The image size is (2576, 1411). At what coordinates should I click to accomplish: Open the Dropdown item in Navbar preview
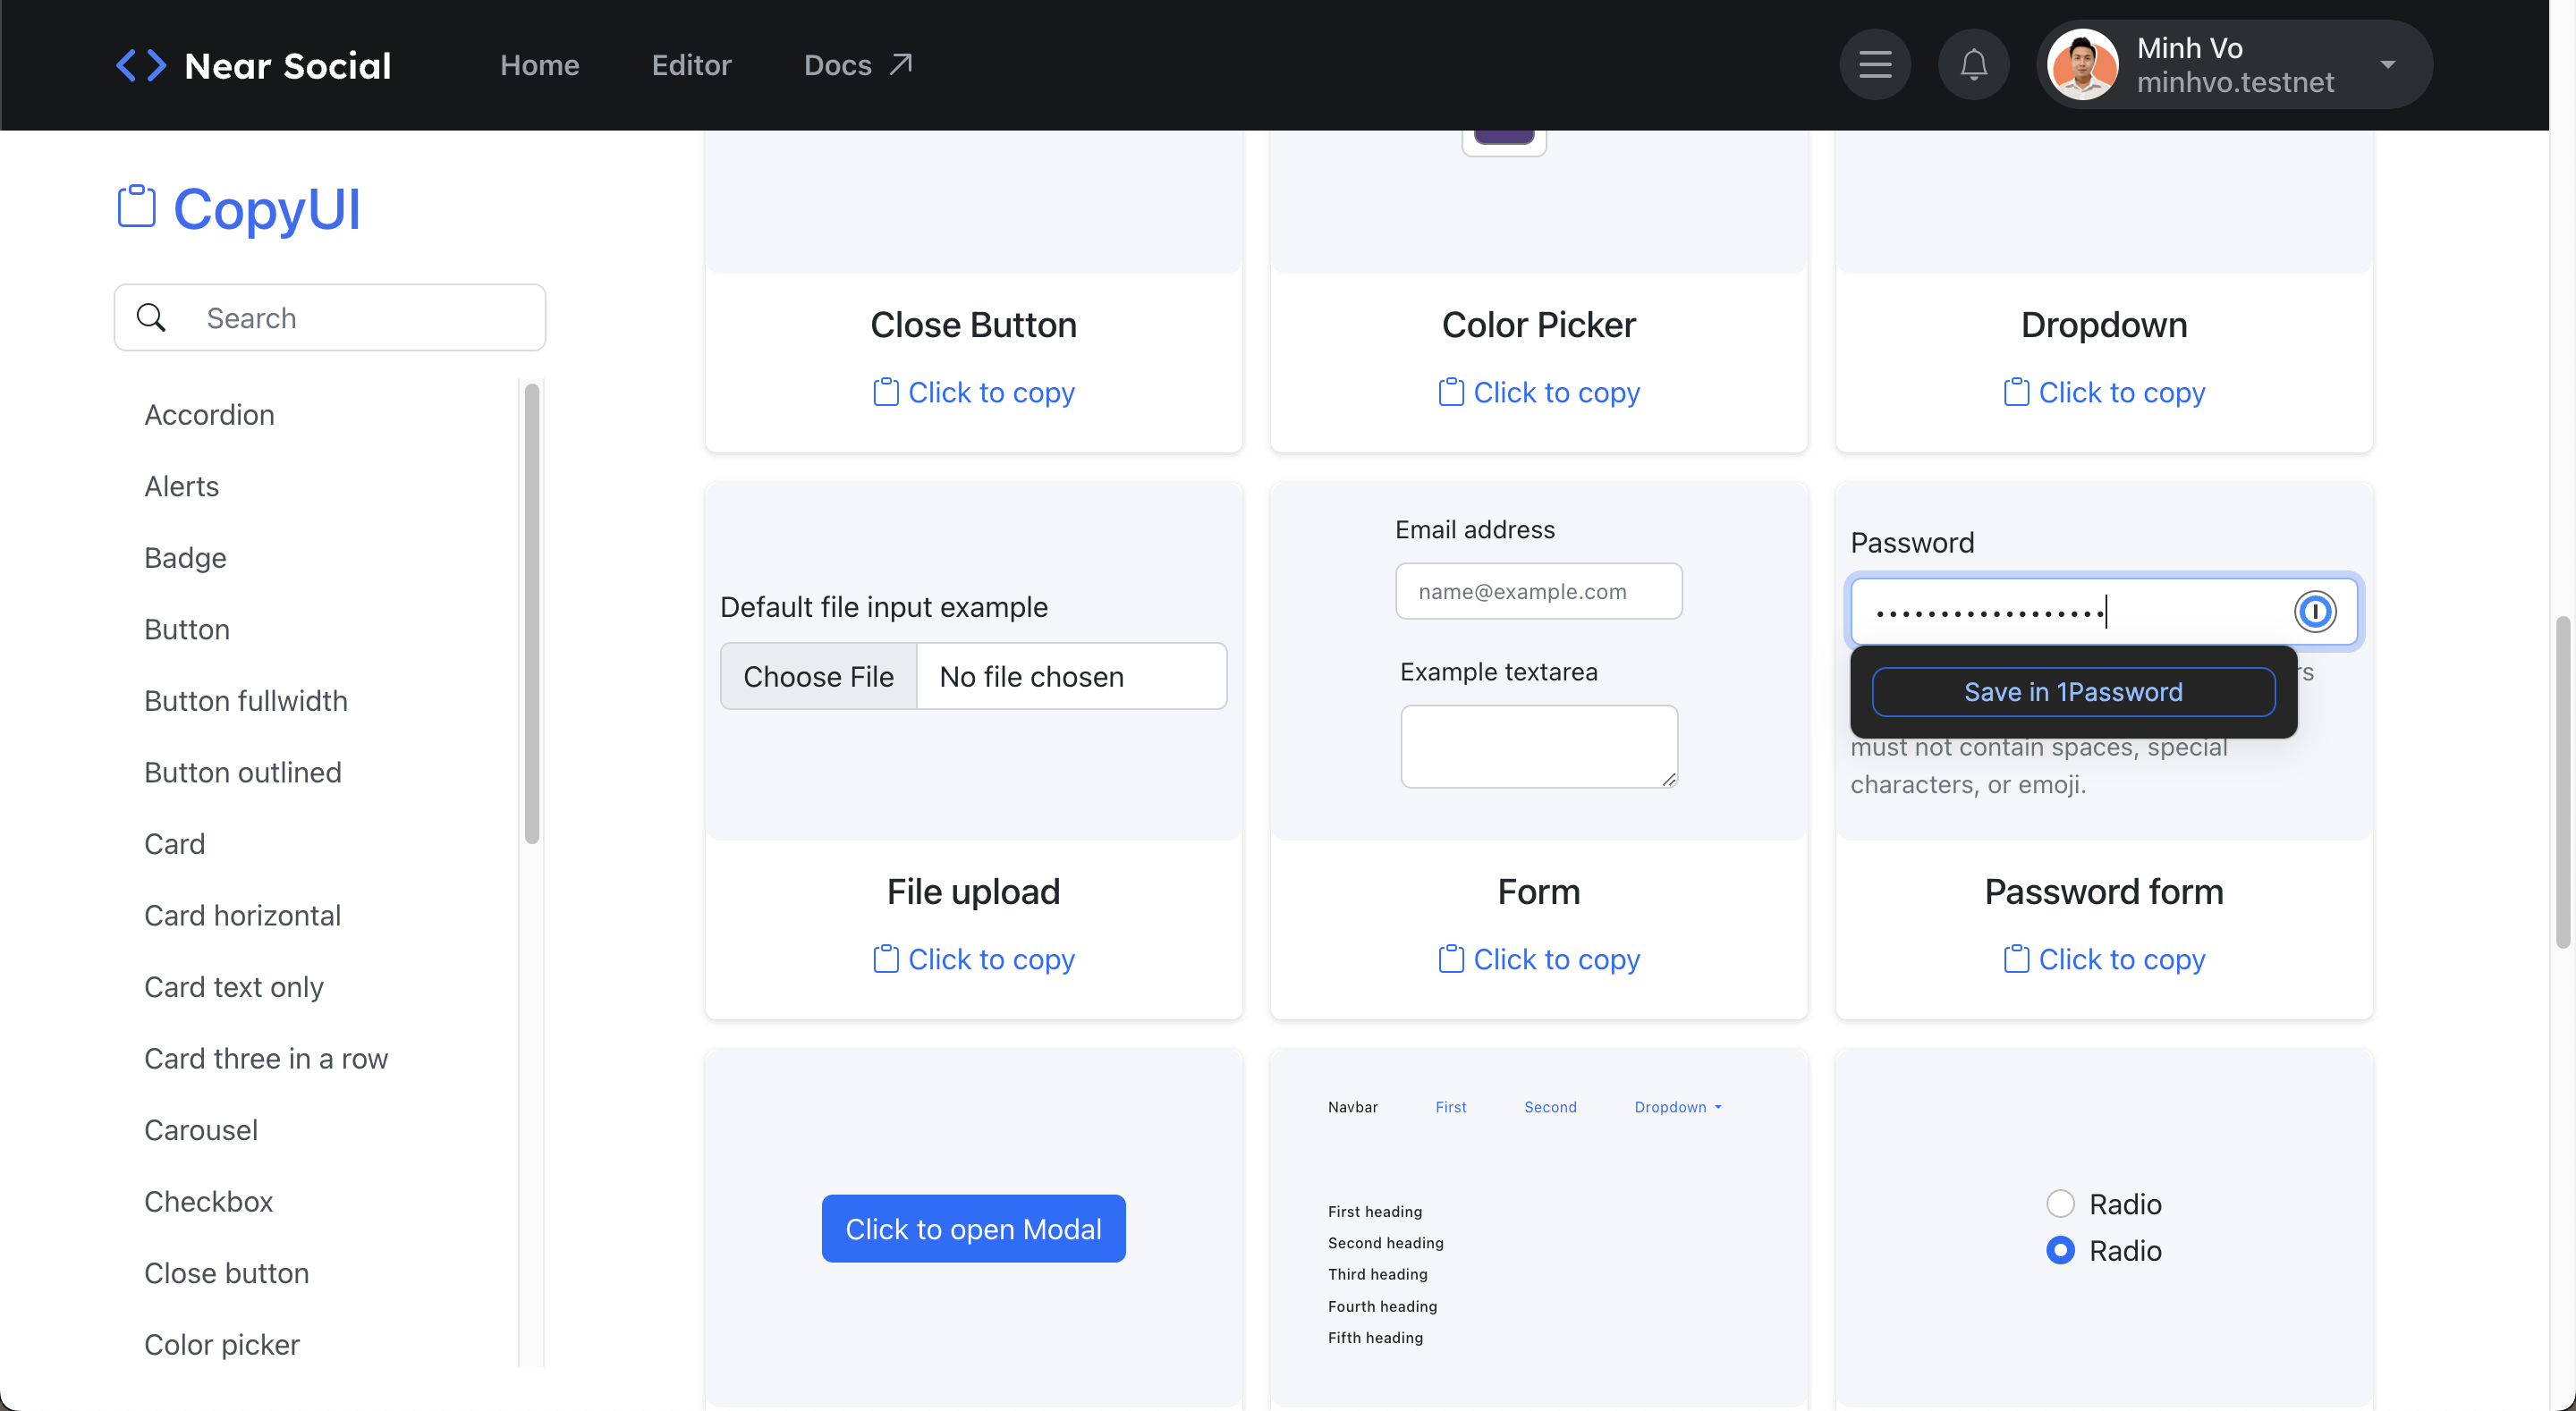coord(1677,1107)
